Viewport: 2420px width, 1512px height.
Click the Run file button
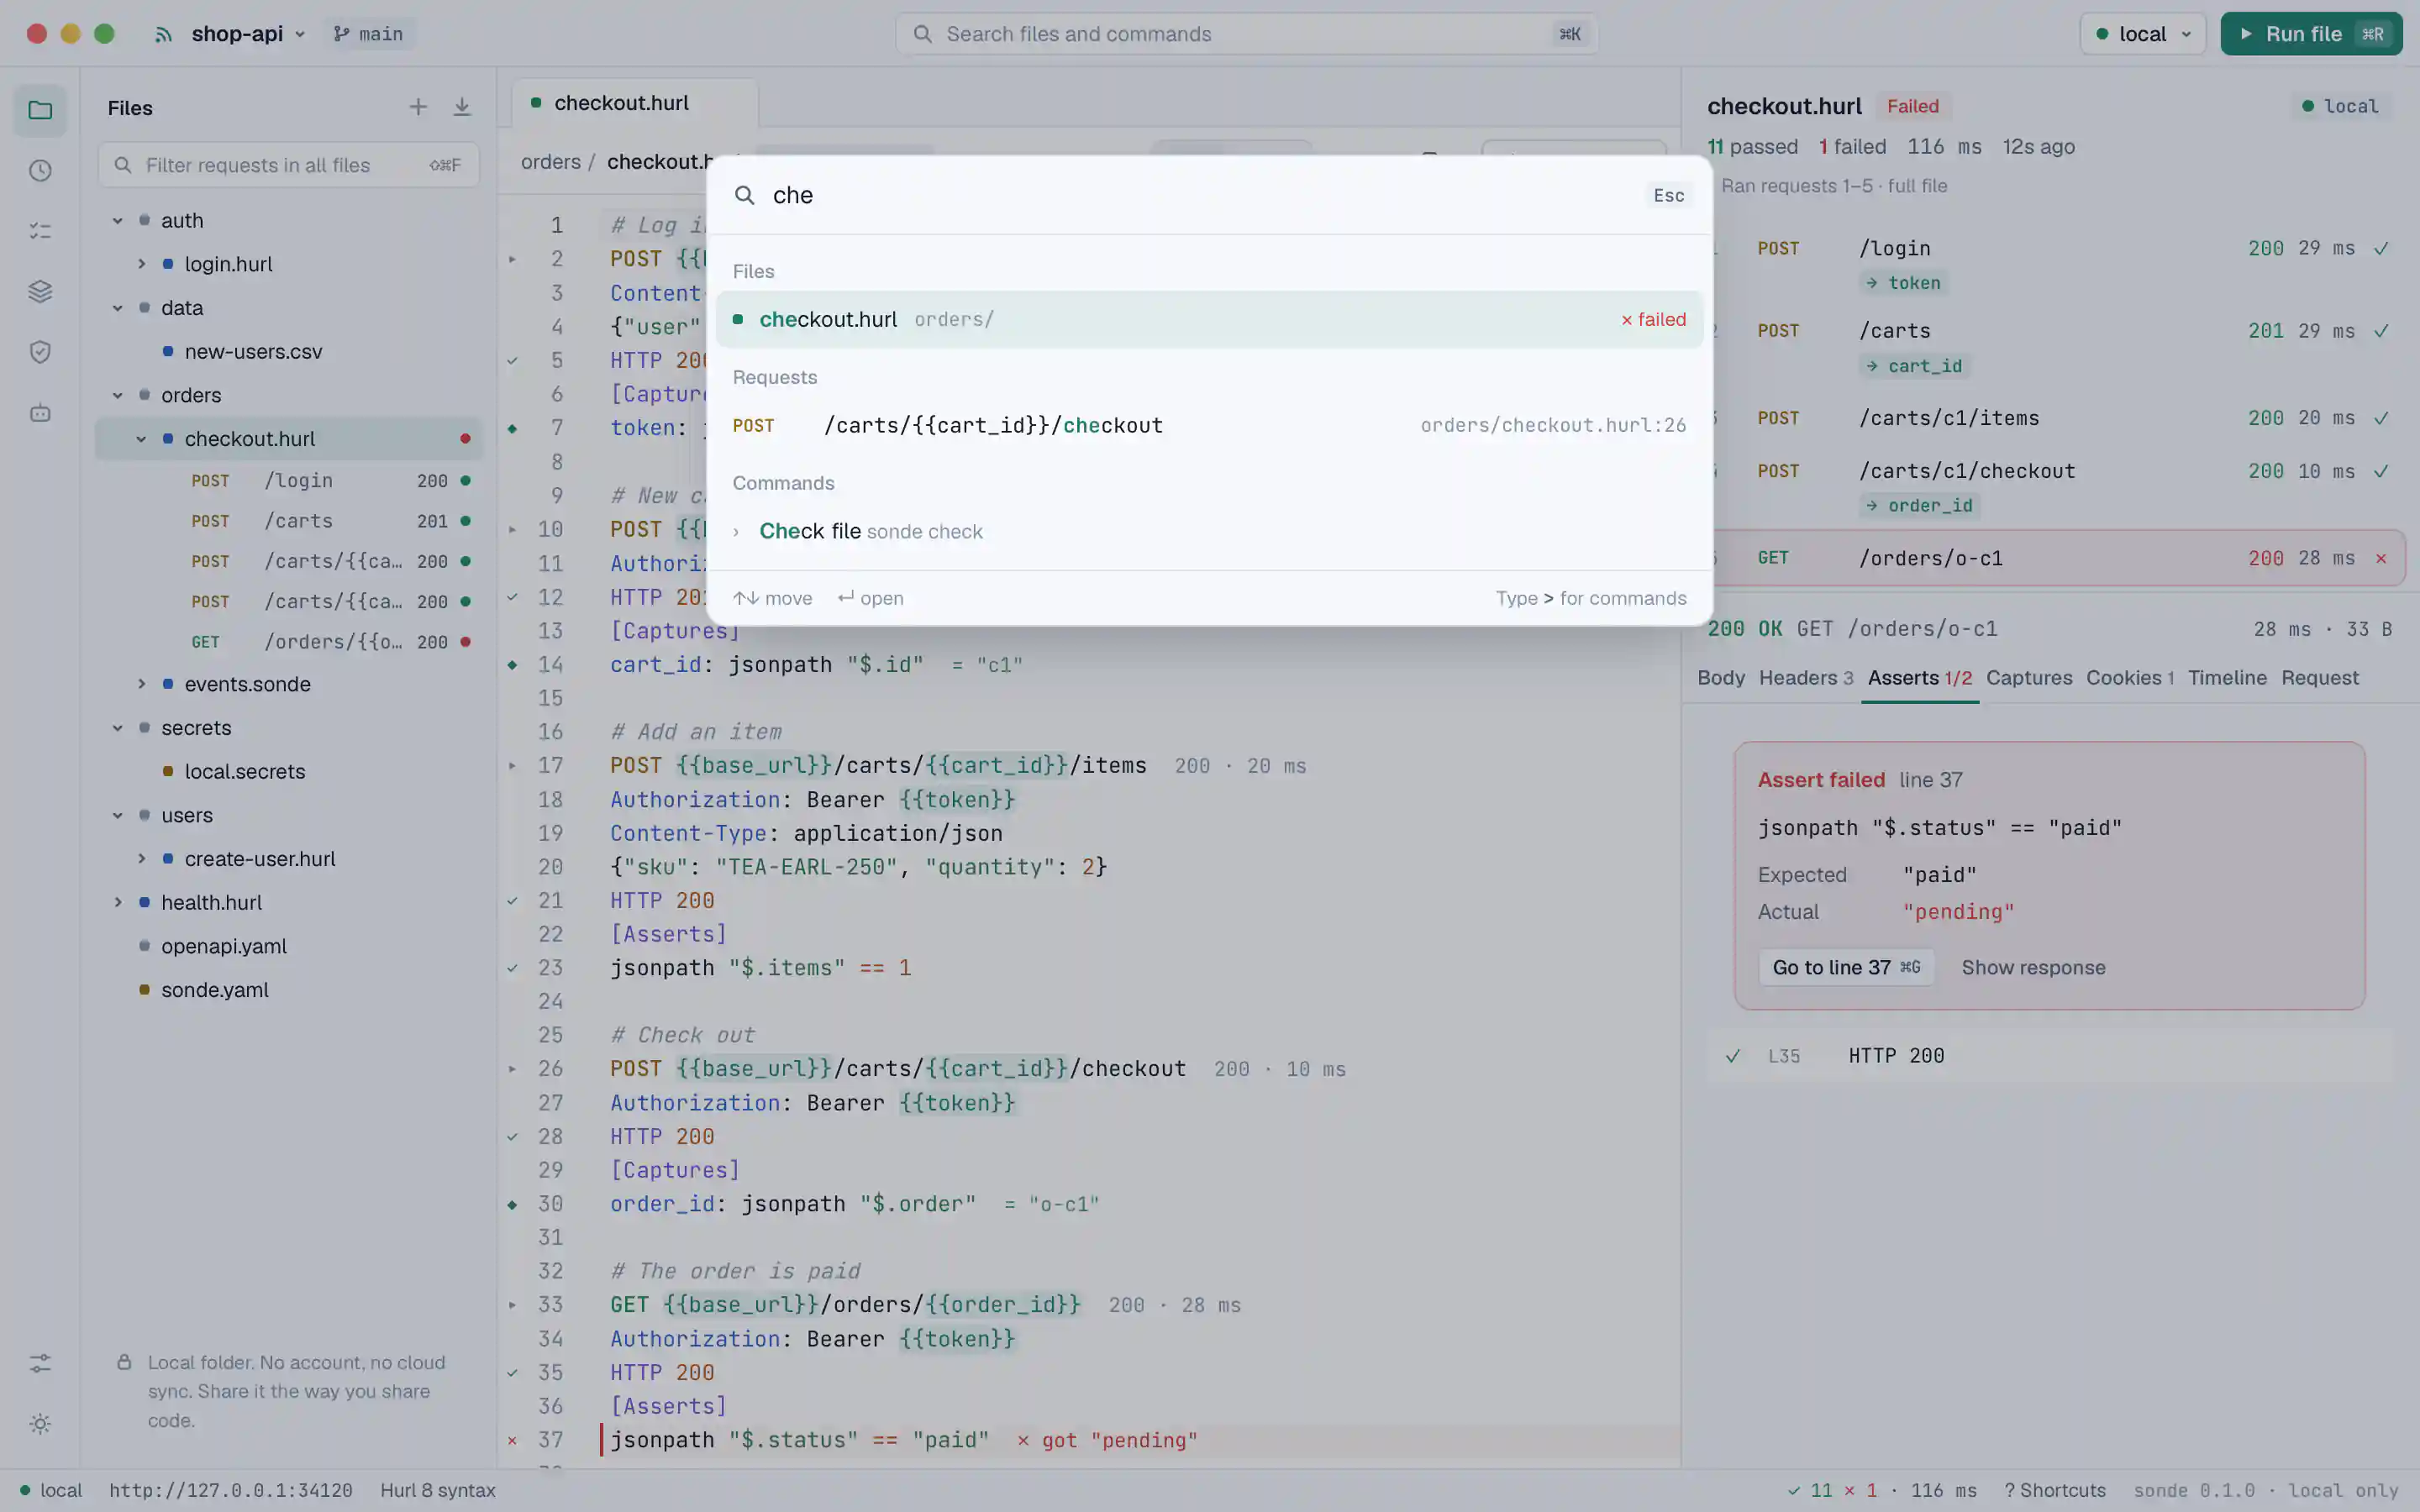[2311, 34]
